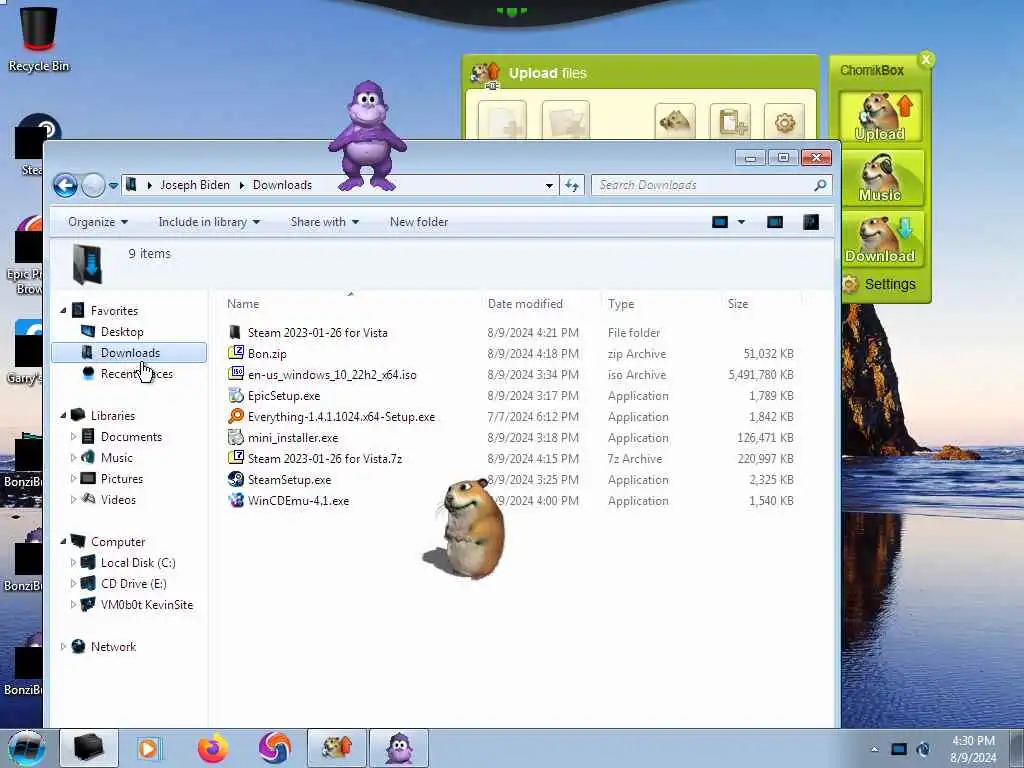The height and width of the screenshot is (768, 1024).
Task: Open the Include in library menu
Action: click(209, 222)
